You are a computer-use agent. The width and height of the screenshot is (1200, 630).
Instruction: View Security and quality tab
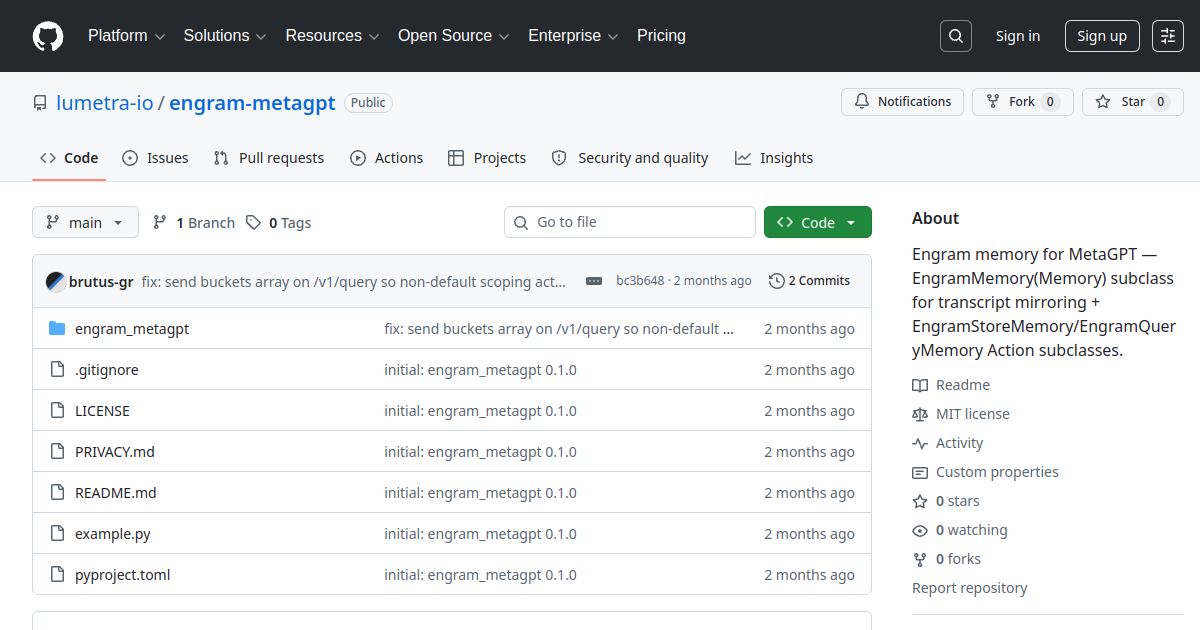630,158
